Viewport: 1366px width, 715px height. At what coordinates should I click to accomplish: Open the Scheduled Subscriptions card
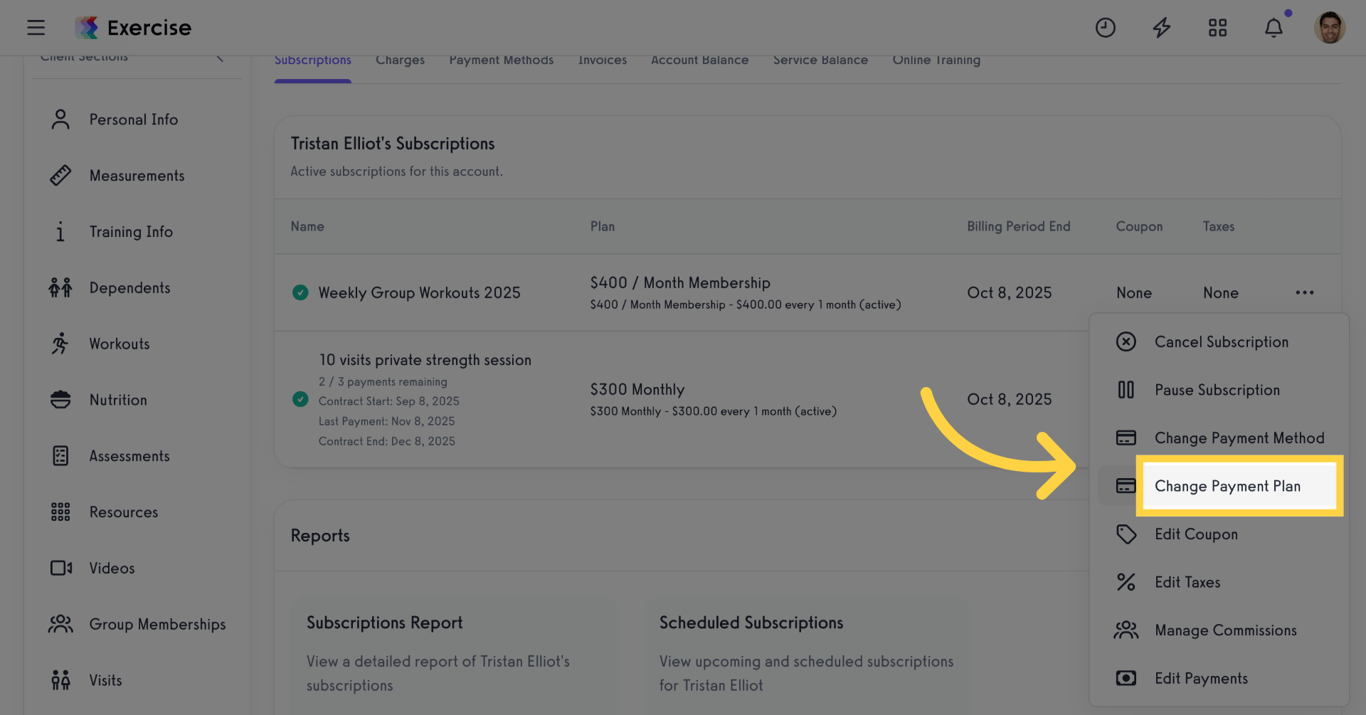click(806, 652)
